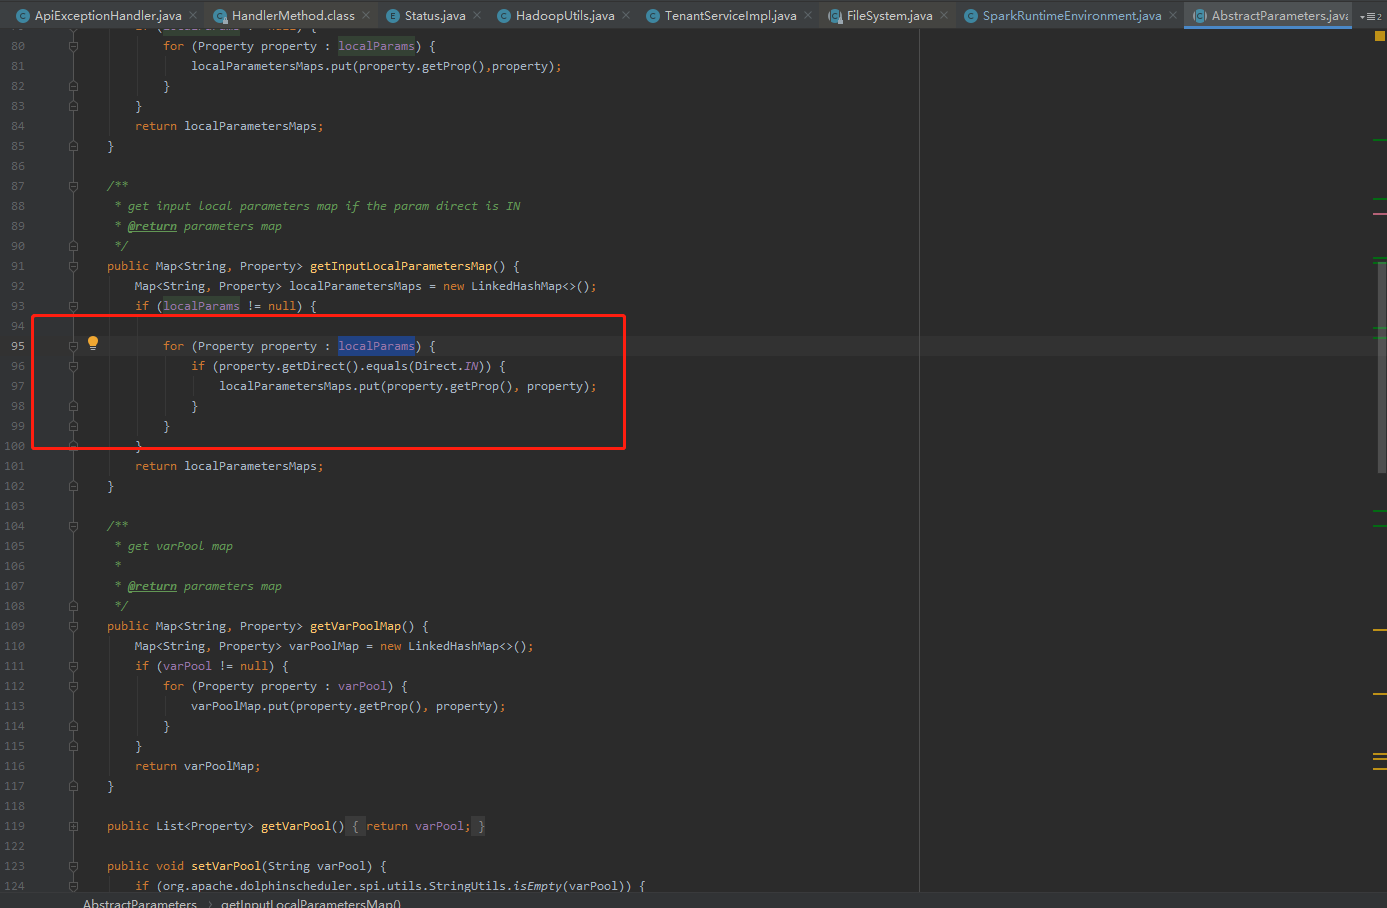Collapse the for loop at line 95
1387x908 pixels.
[x=73, y=346]
